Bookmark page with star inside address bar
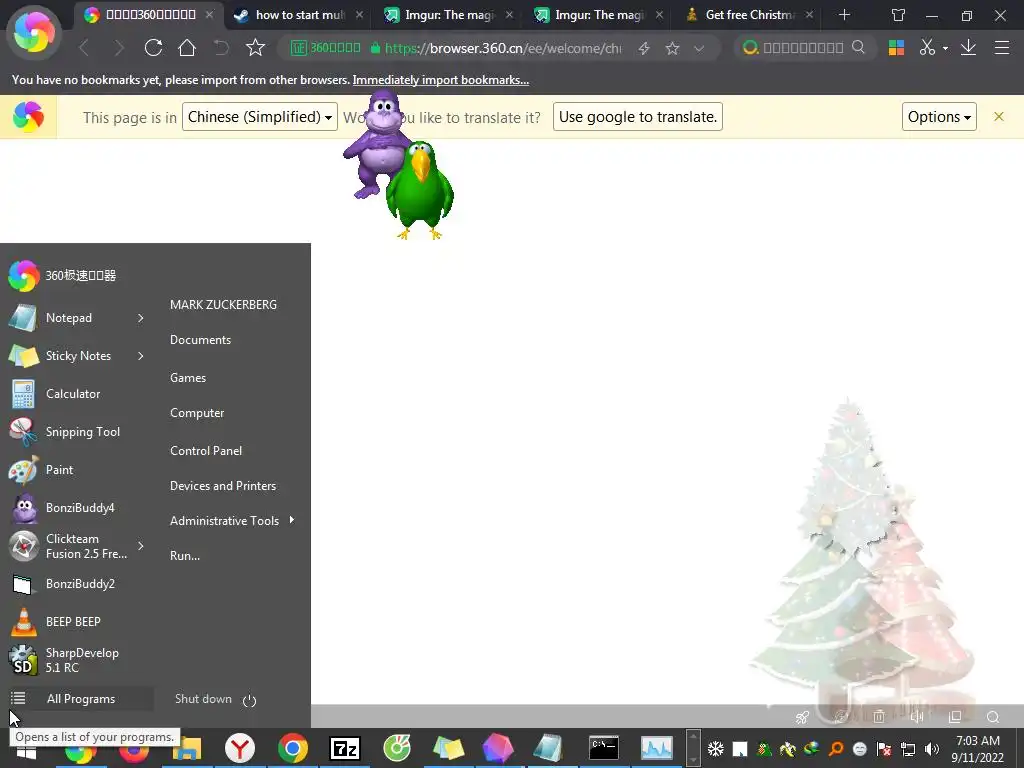The image size is (1024, 768). coord(672,48)
